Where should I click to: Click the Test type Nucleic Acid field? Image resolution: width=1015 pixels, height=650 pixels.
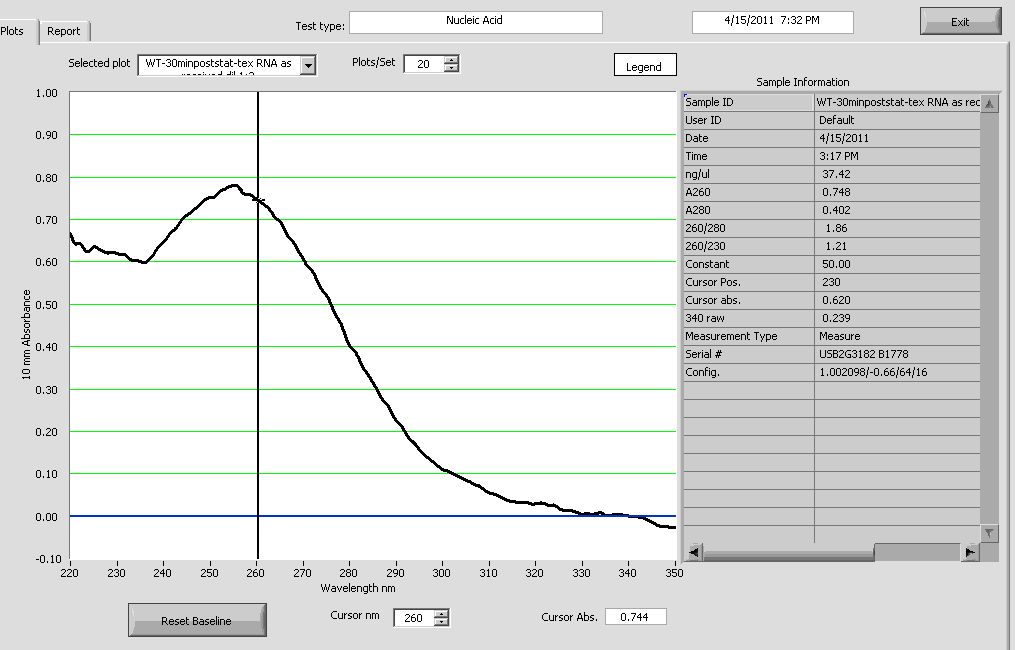475,22
